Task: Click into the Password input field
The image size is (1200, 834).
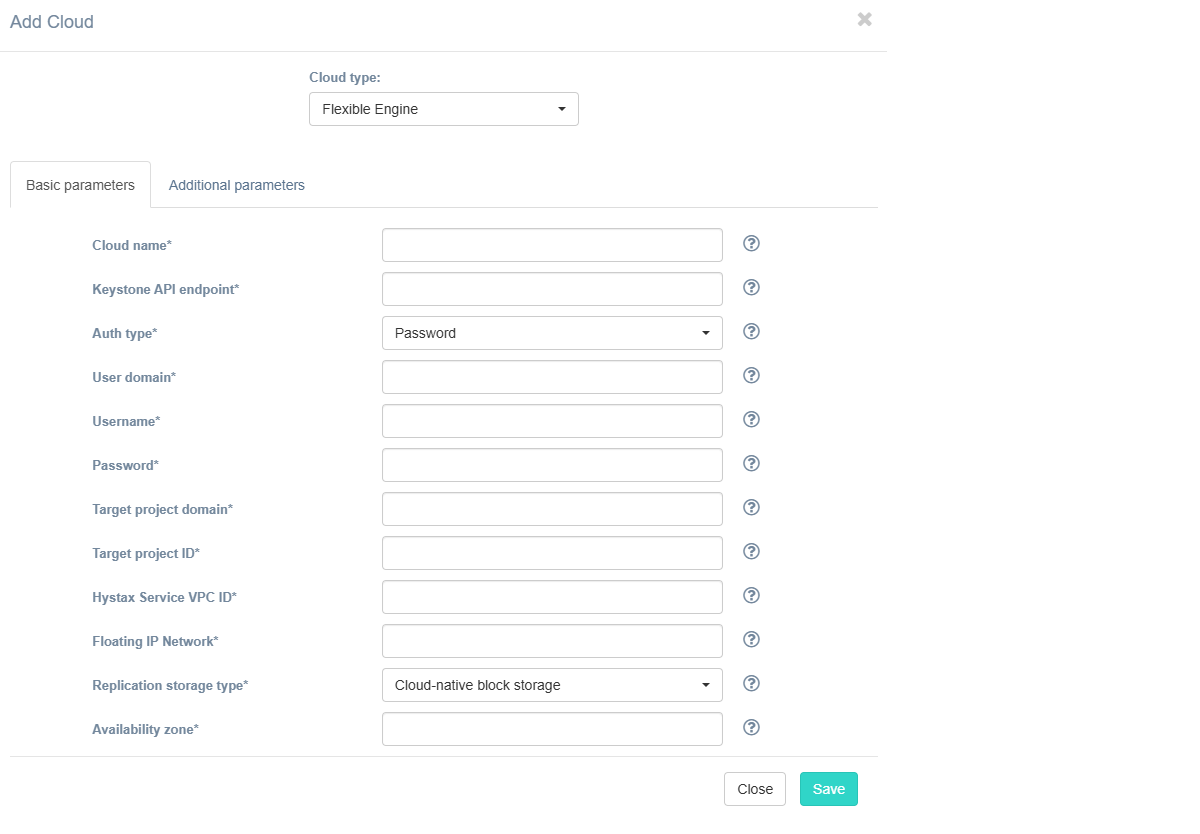Action: coord(552,465)
